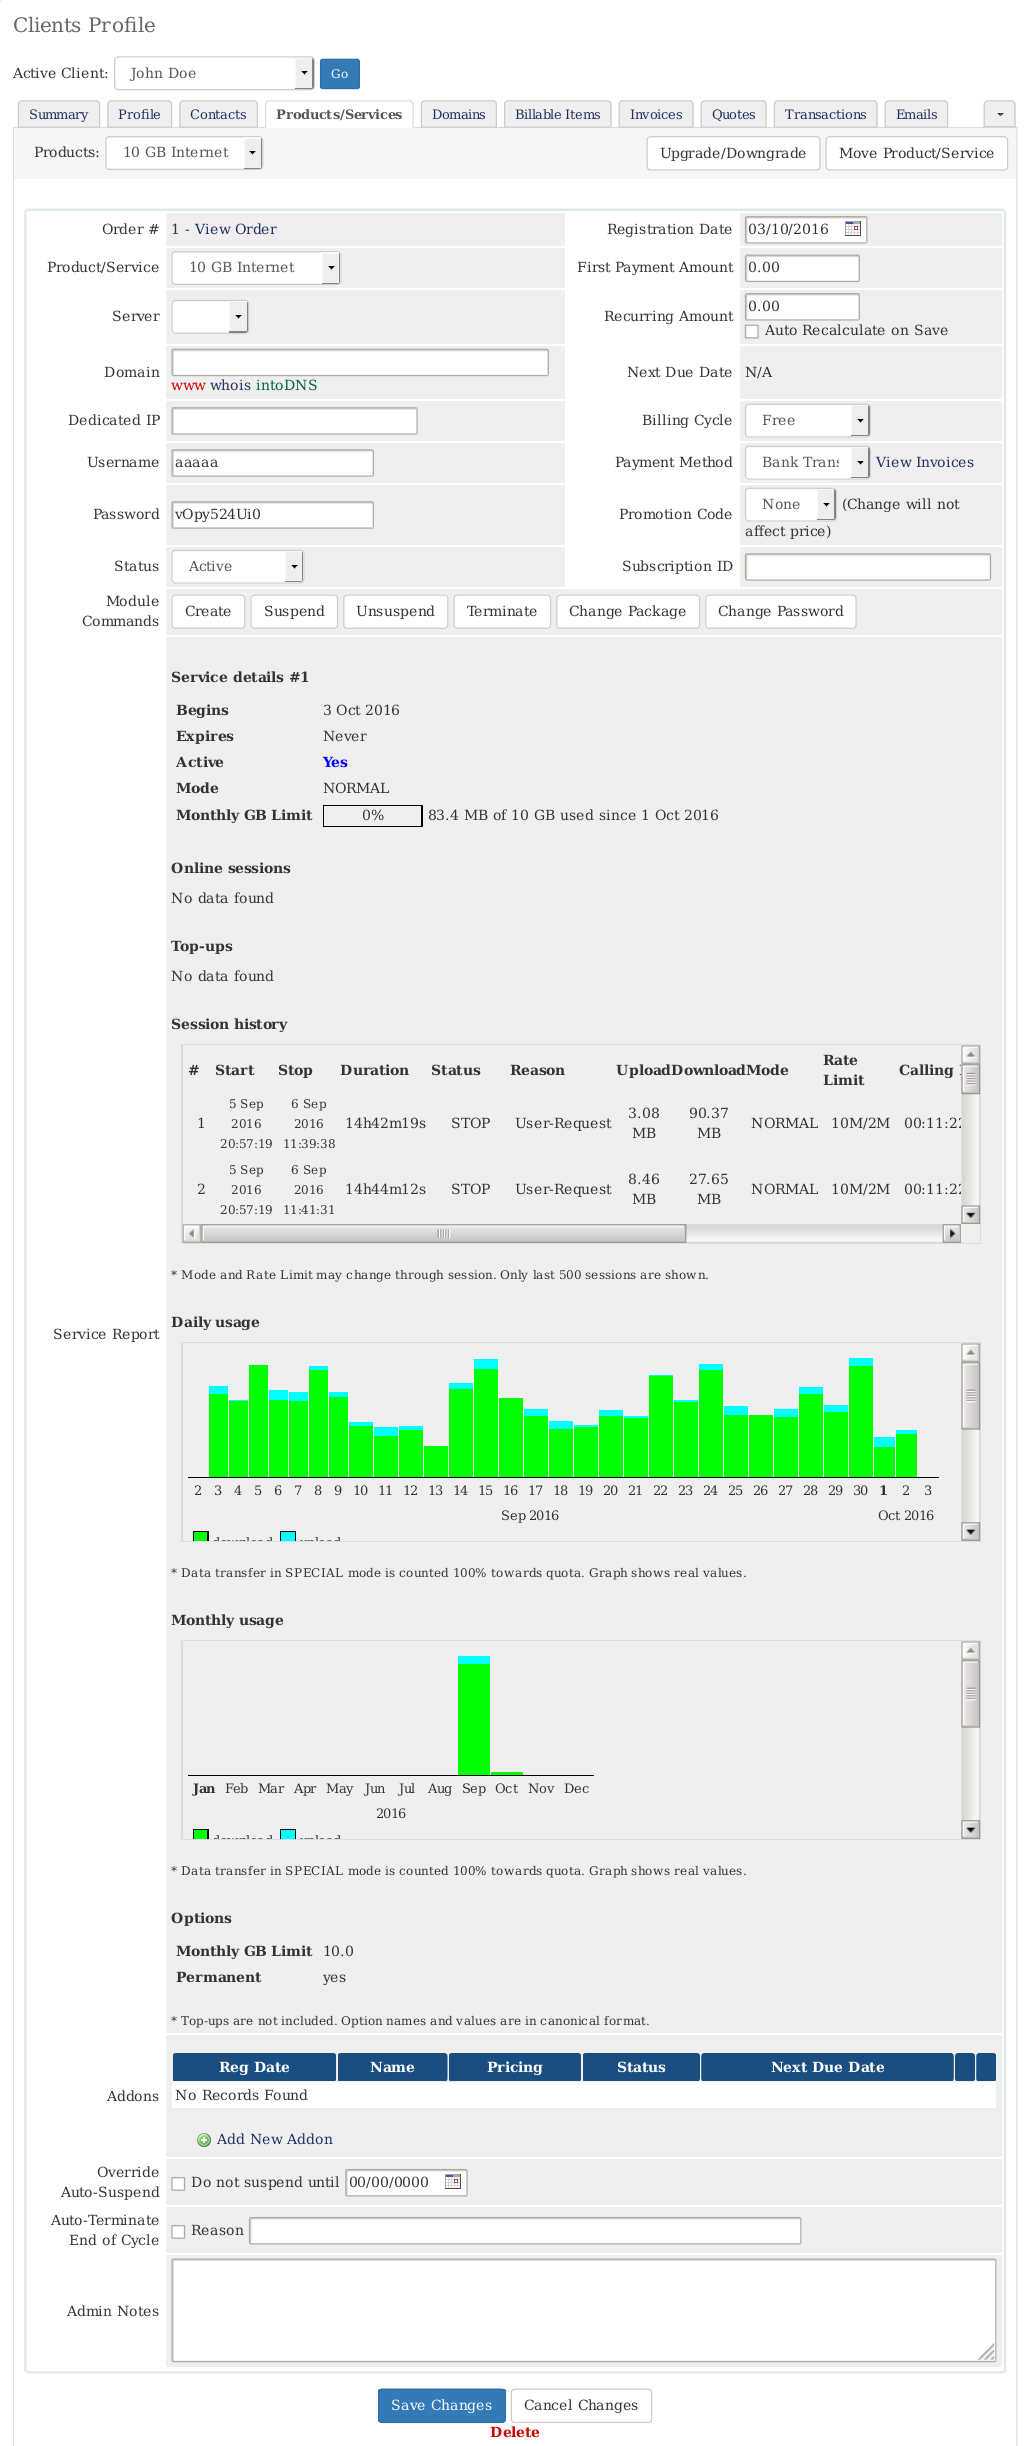The image size is (1028, 2446).
Task: Enable Auto Recalculate on Save
Action: [x=752, y=331]
